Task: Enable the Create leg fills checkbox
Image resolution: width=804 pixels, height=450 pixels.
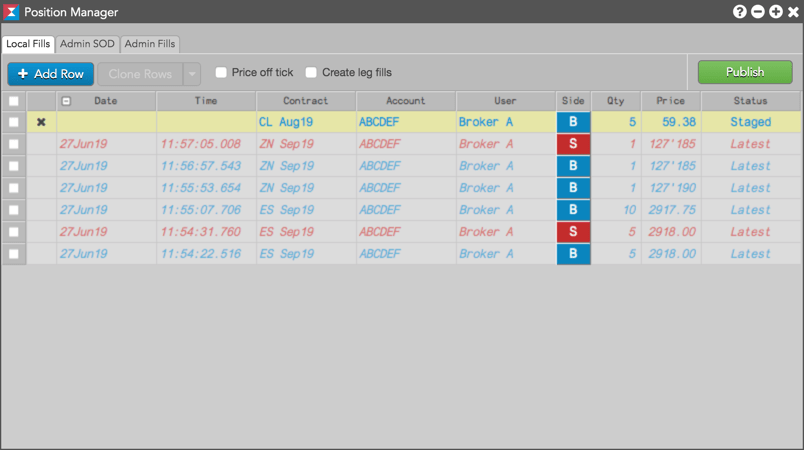Action: tap(311, 72)
